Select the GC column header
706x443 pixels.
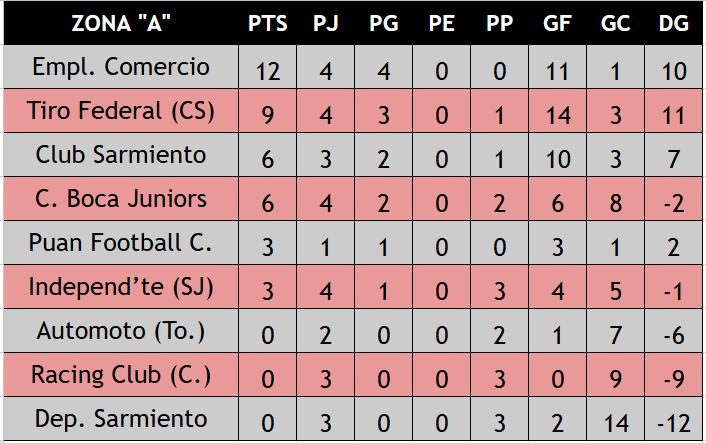click(x=615, y=23)
